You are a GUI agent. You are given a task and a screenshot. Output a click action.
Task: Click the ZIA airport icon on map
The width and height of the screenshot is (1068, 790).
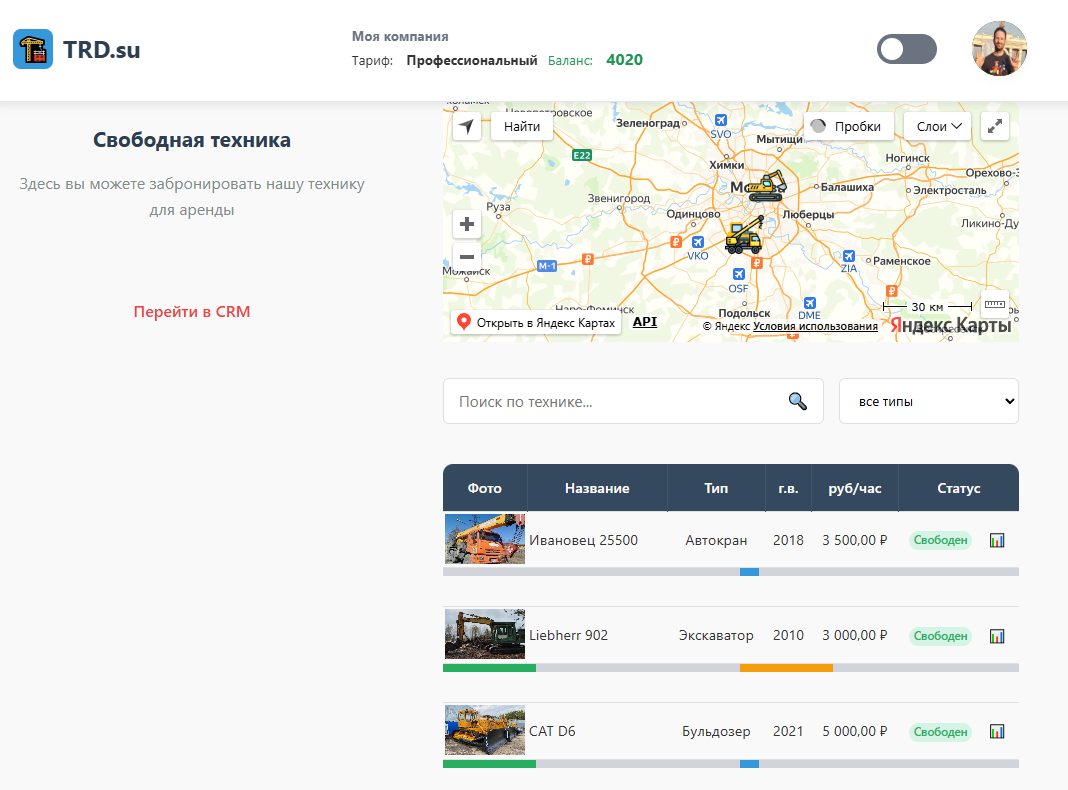tap(849, 256)
